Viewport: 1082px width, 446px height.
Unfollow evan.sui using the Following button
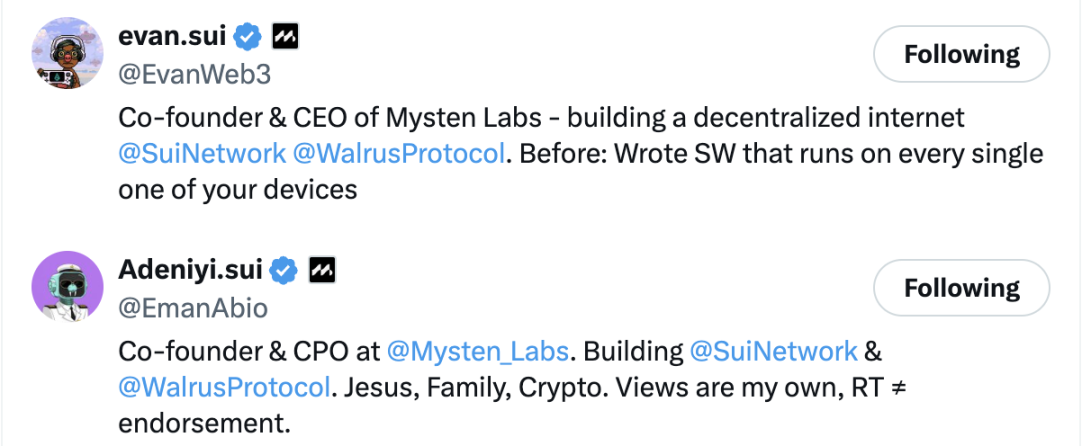961,54
